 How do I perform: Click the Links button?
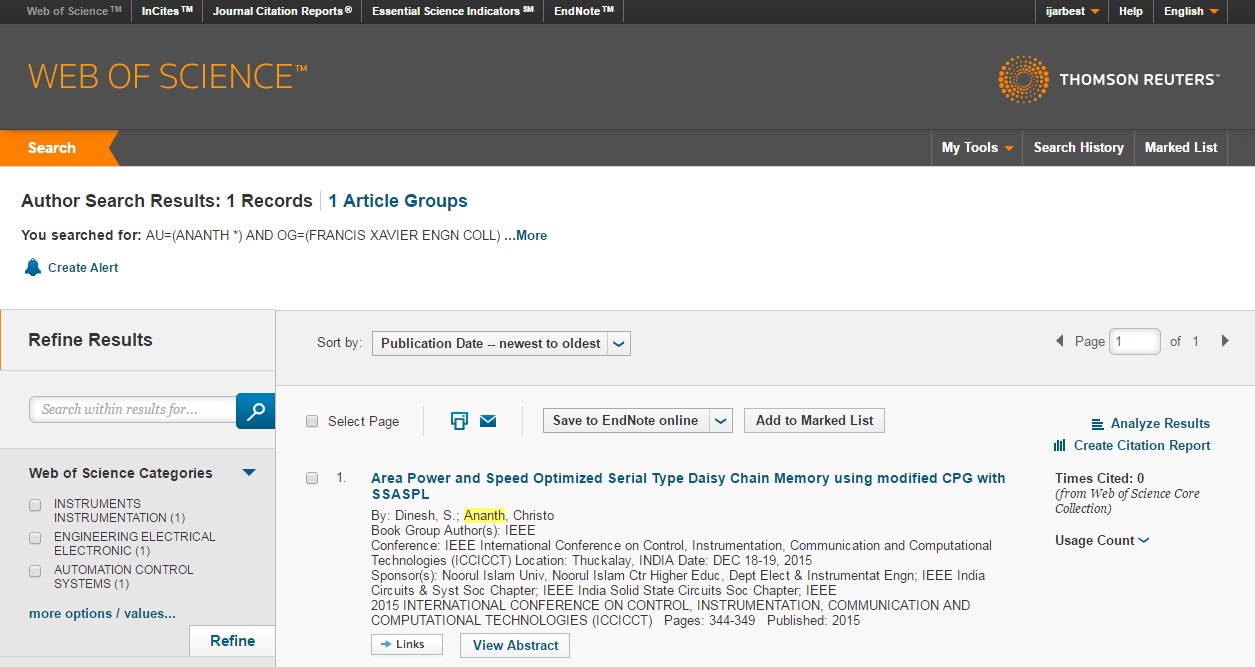point(406,645)
